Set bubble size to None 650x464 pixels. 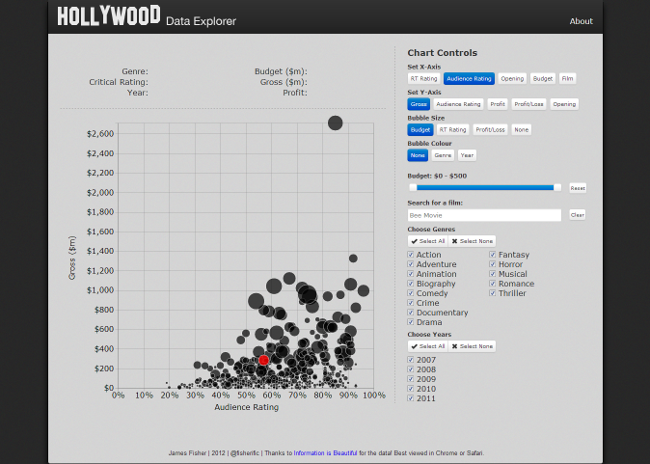pyautogui.click(x=521, y=130)
